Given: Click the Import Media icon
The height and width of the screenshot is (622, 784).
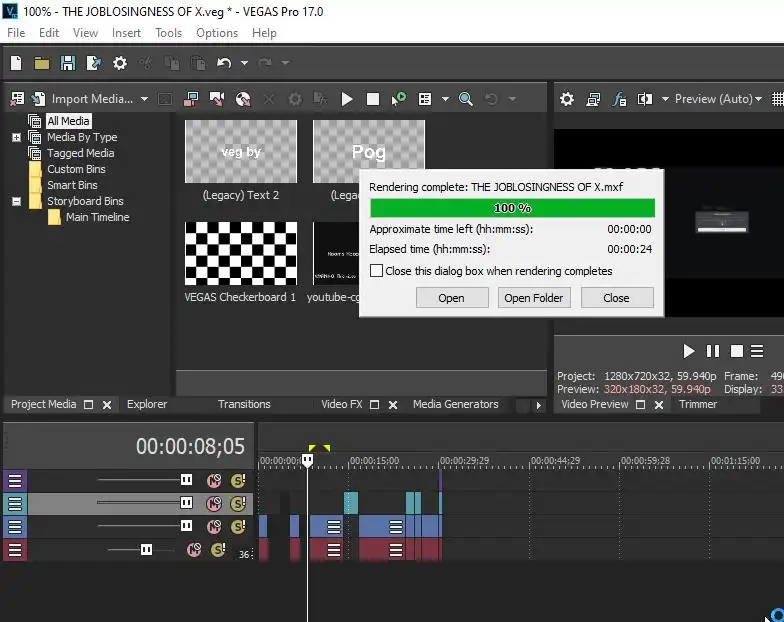Looking at the screenshot, I should coord(38,98).
